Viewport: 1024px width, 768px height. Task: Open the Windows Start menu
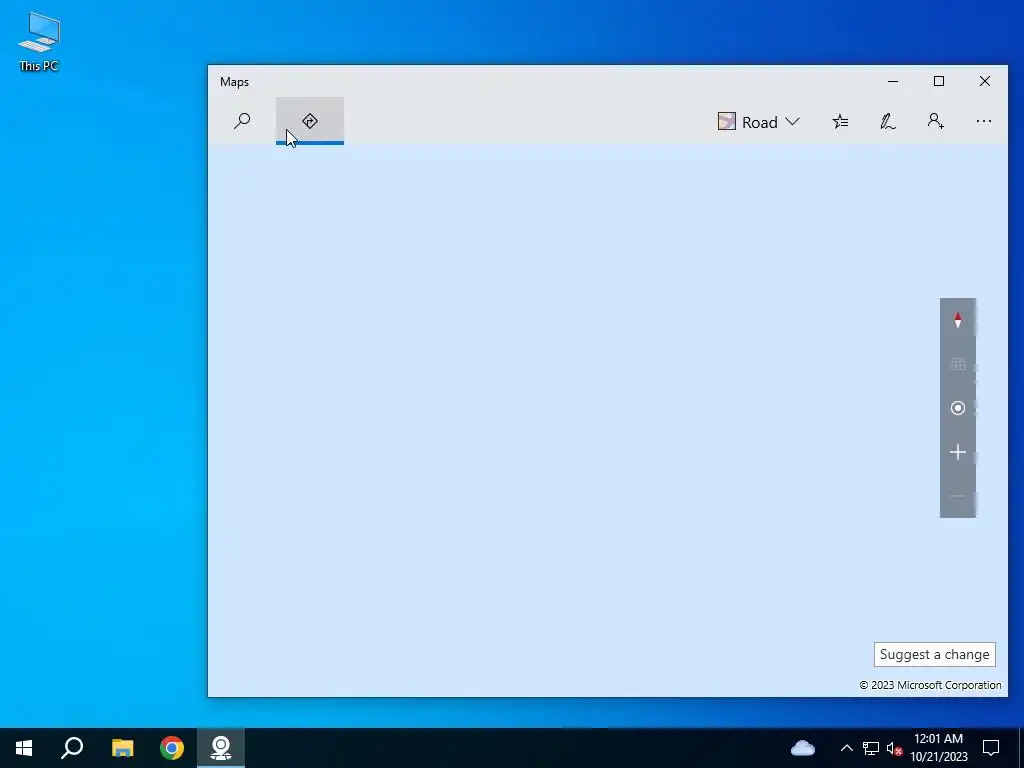(x=24, y=748)
